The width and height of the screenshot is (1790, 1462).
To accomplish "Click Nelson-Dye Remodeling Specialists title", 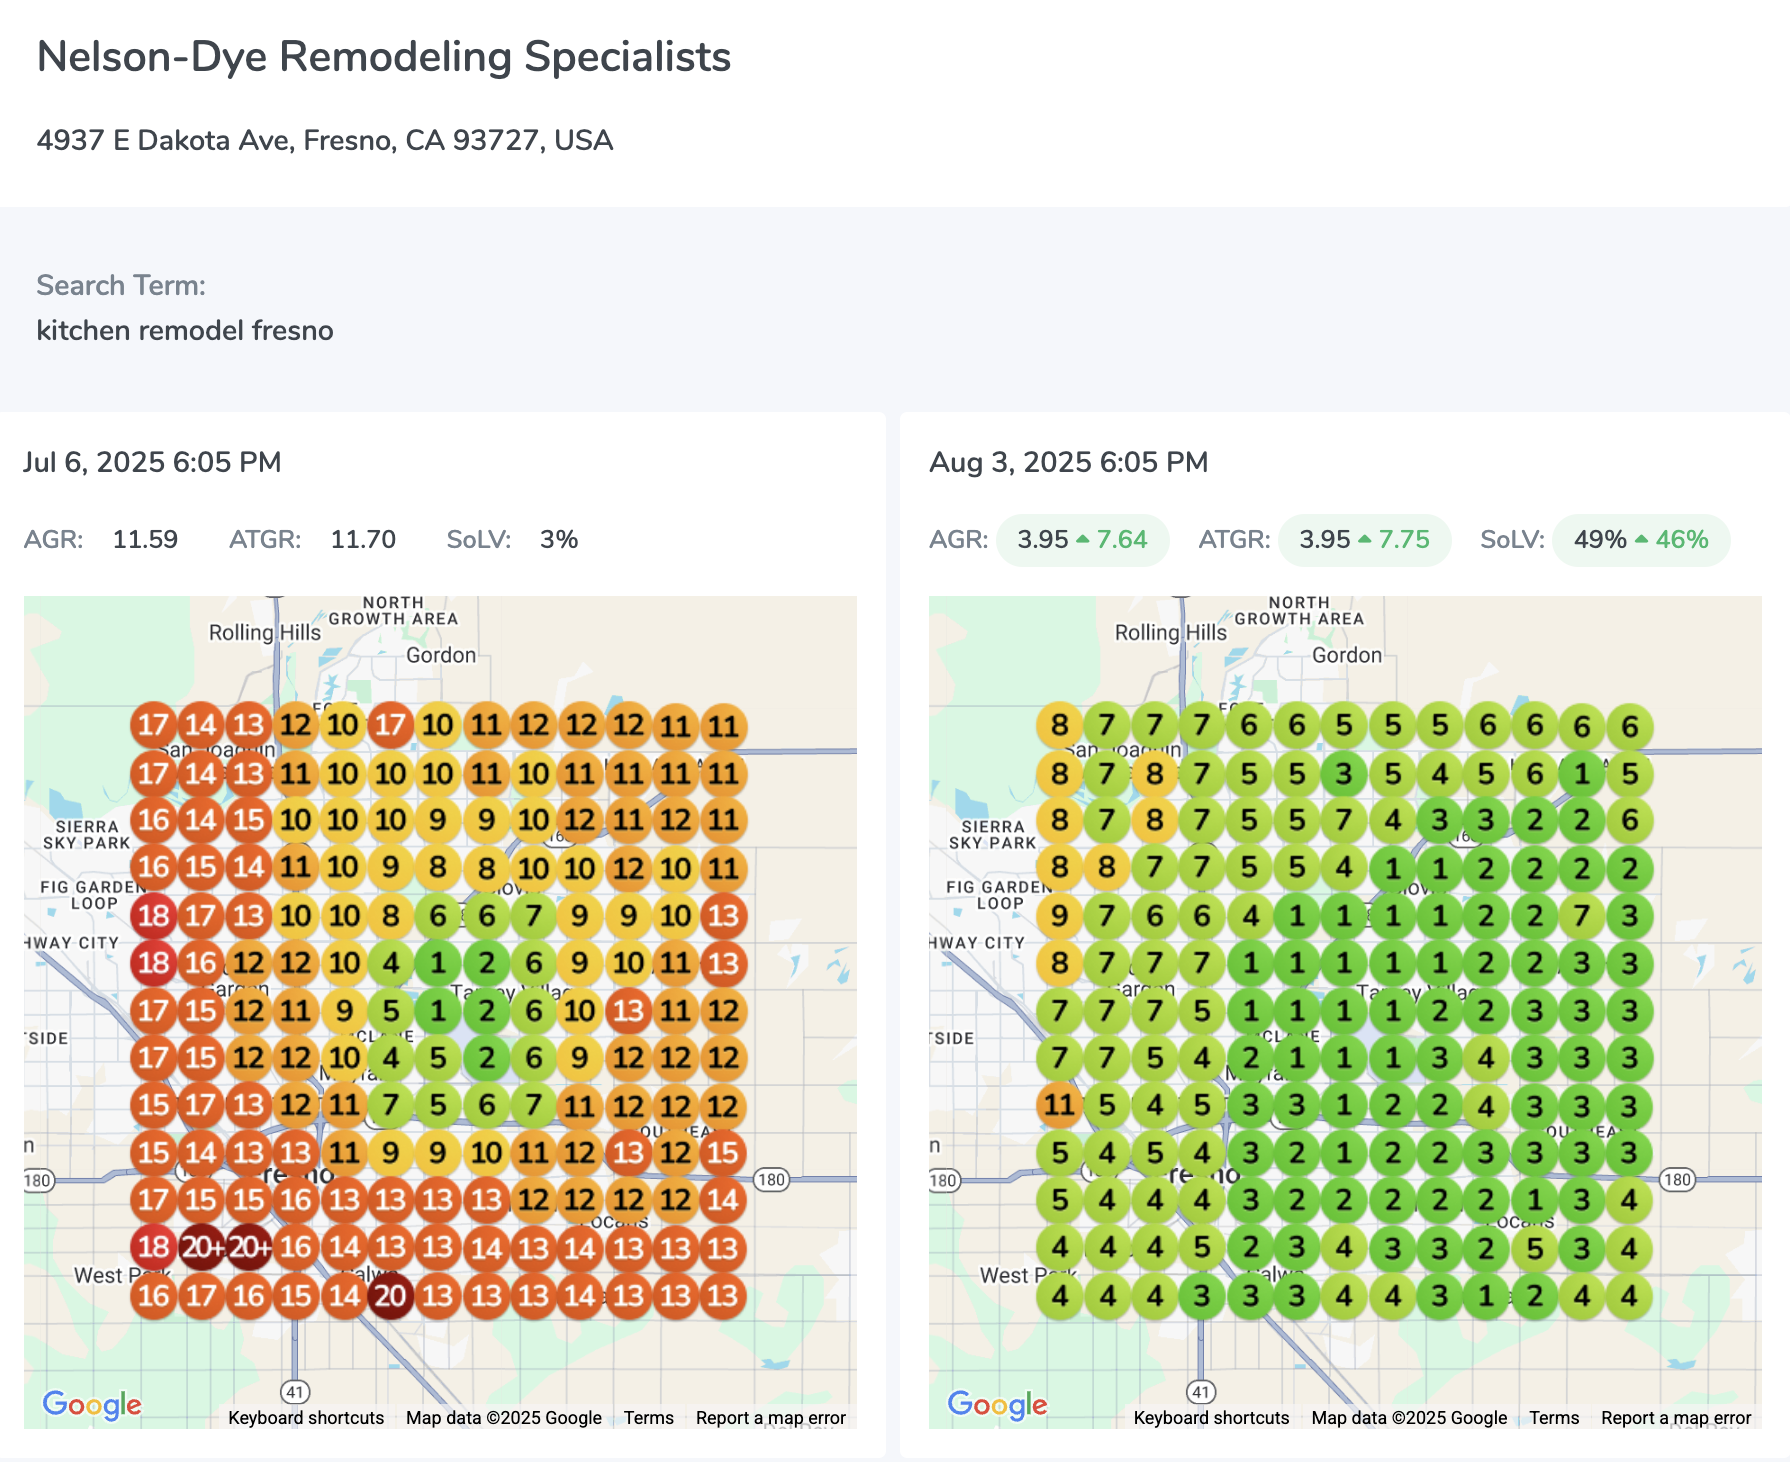I will click(x=384, y=57).
